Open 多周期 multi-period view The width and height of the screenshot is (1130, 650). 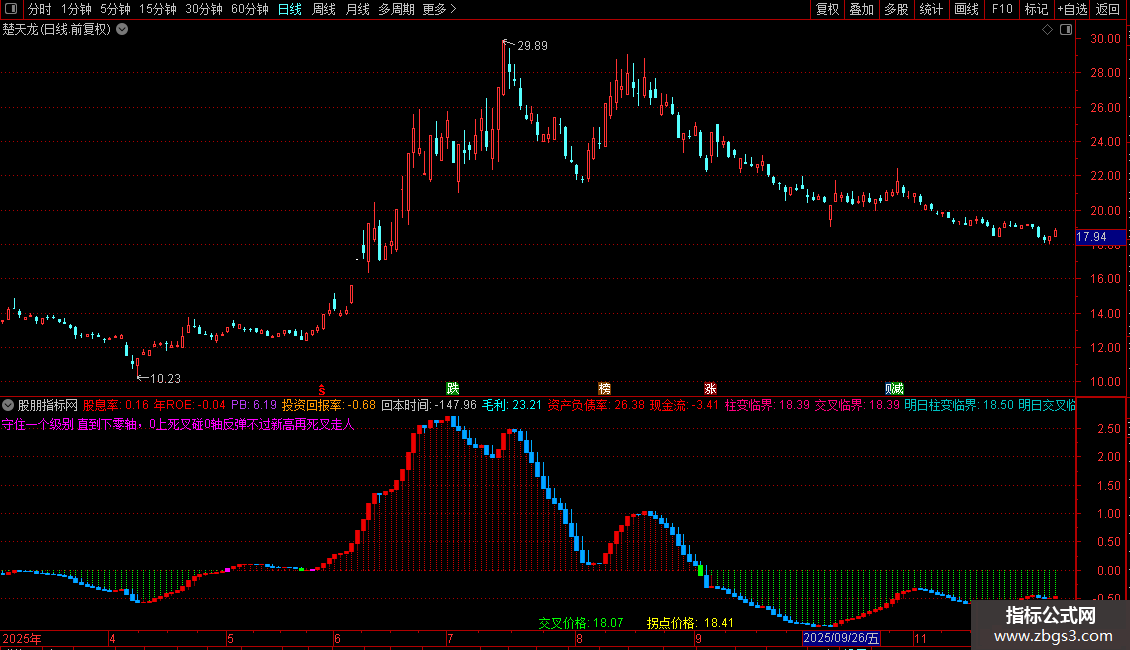point(396,9)
